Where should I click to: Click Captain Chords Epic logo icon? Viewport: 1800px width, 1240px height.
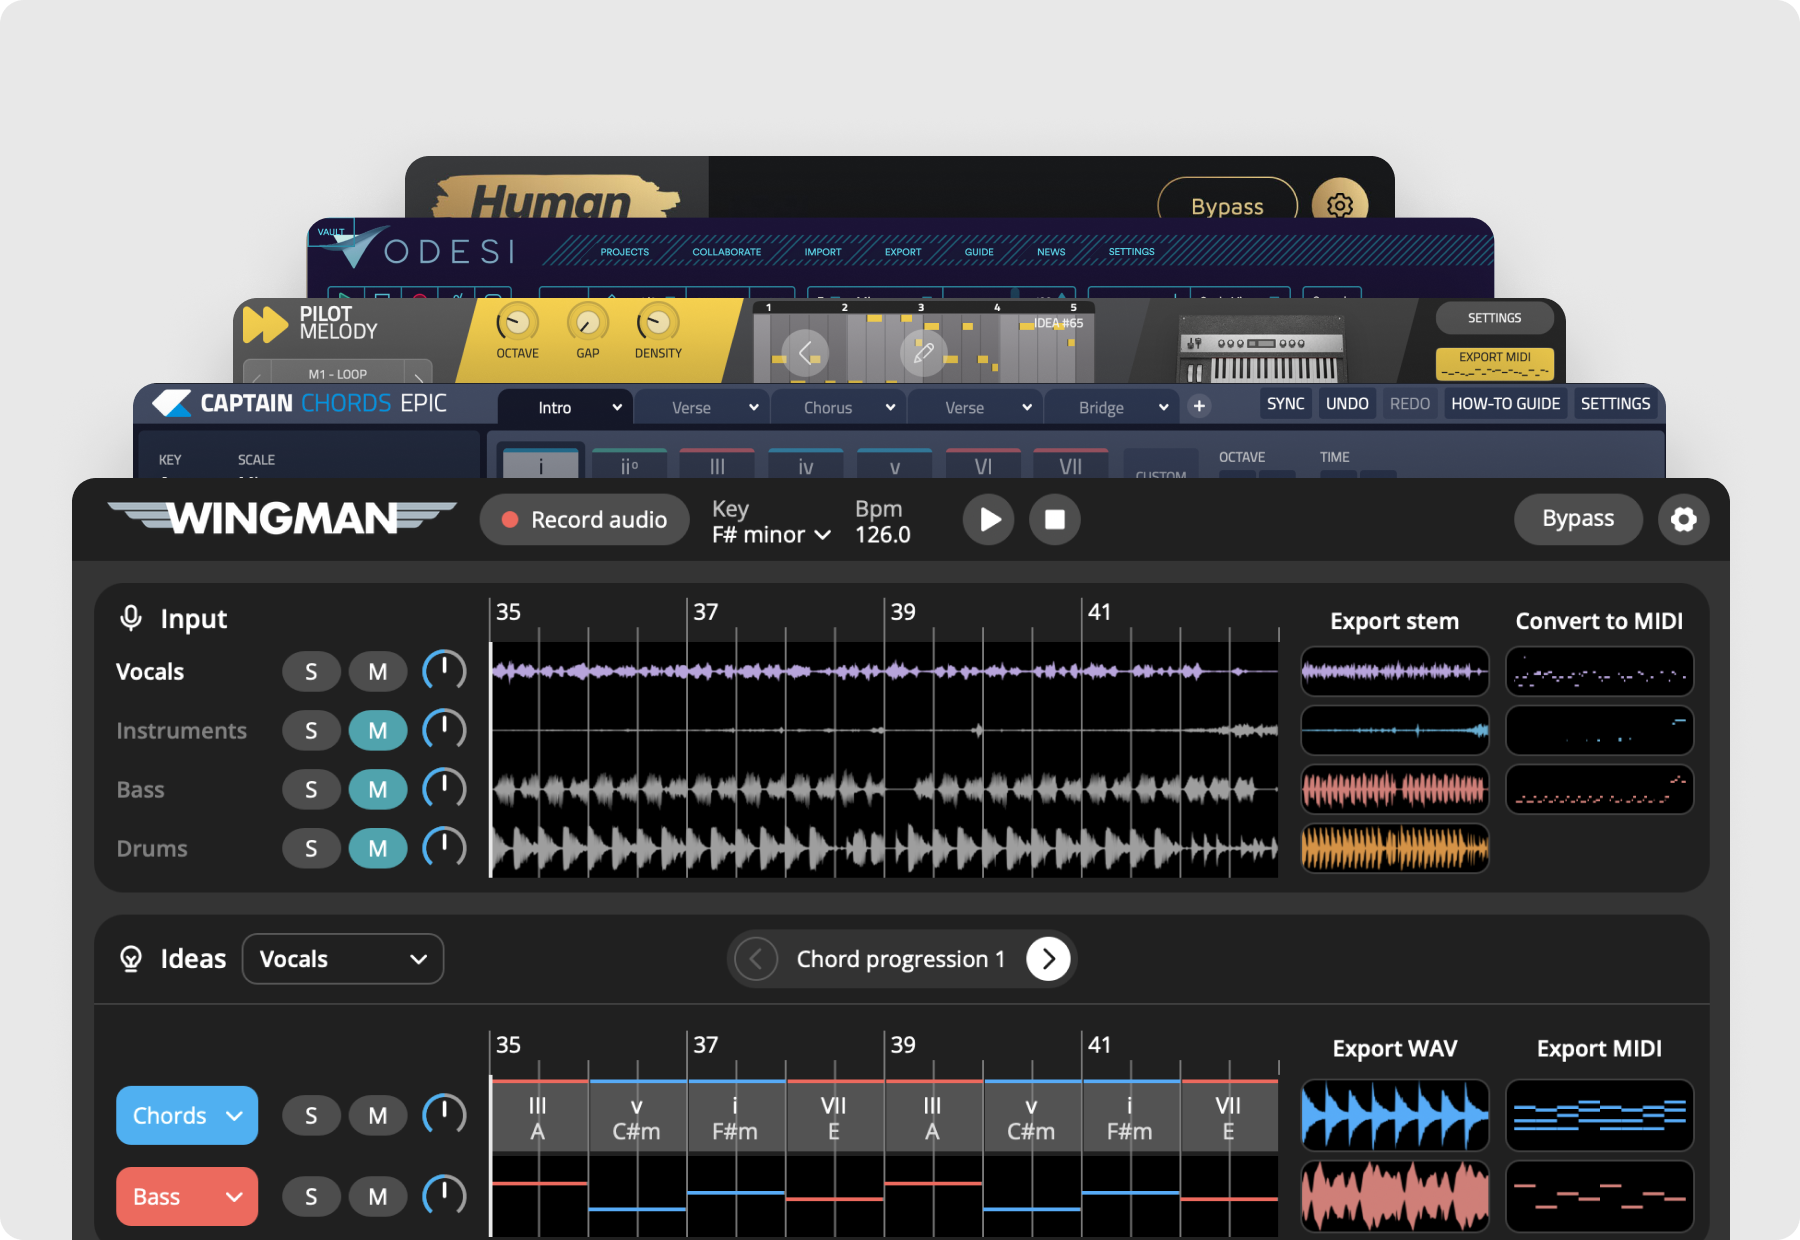pyautogui.click(x=172, y=403)
